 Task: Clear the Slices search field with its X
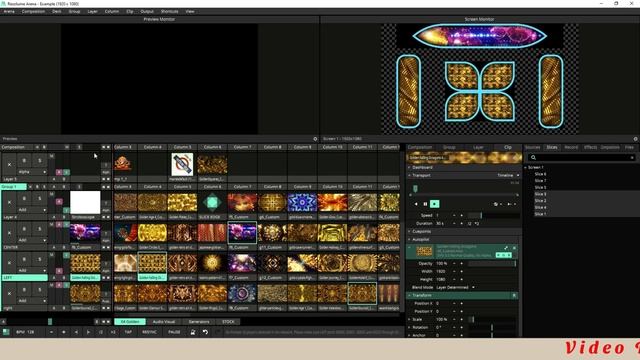pos(632,158)
